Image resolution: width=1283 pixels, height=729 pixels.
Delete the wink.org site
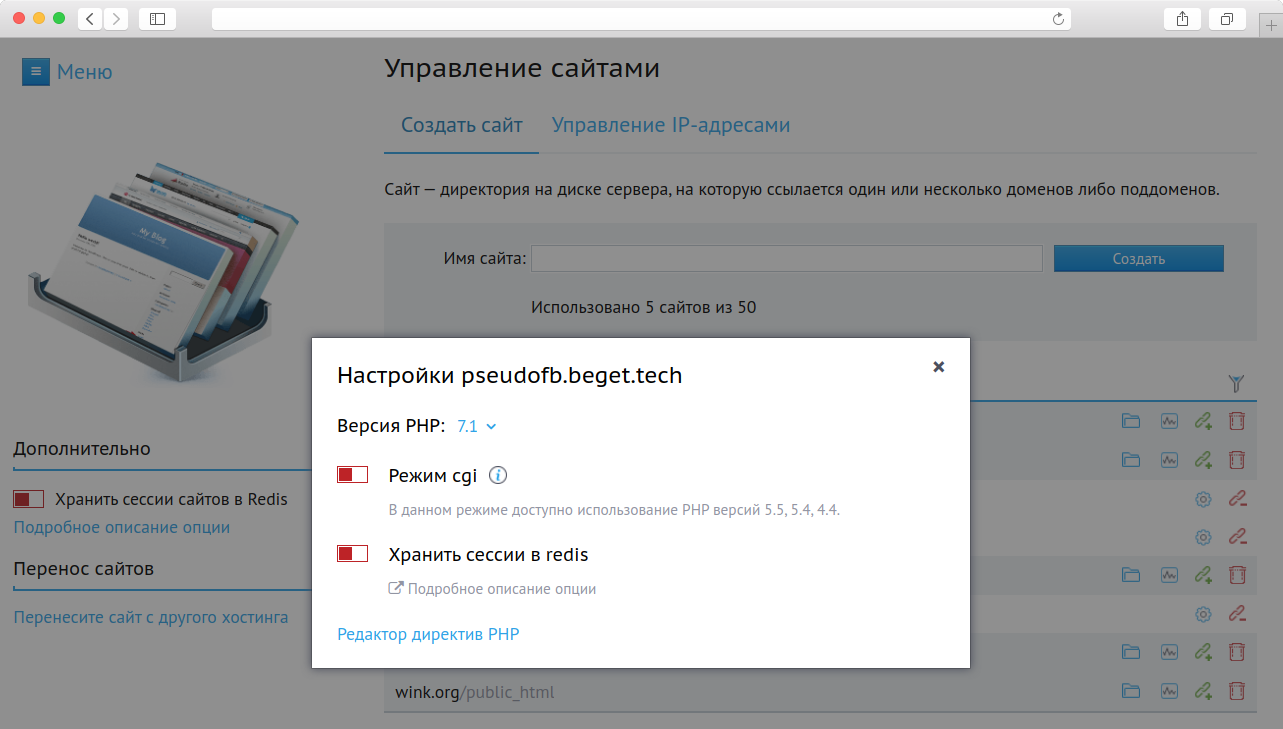(x=1237, y=691)
